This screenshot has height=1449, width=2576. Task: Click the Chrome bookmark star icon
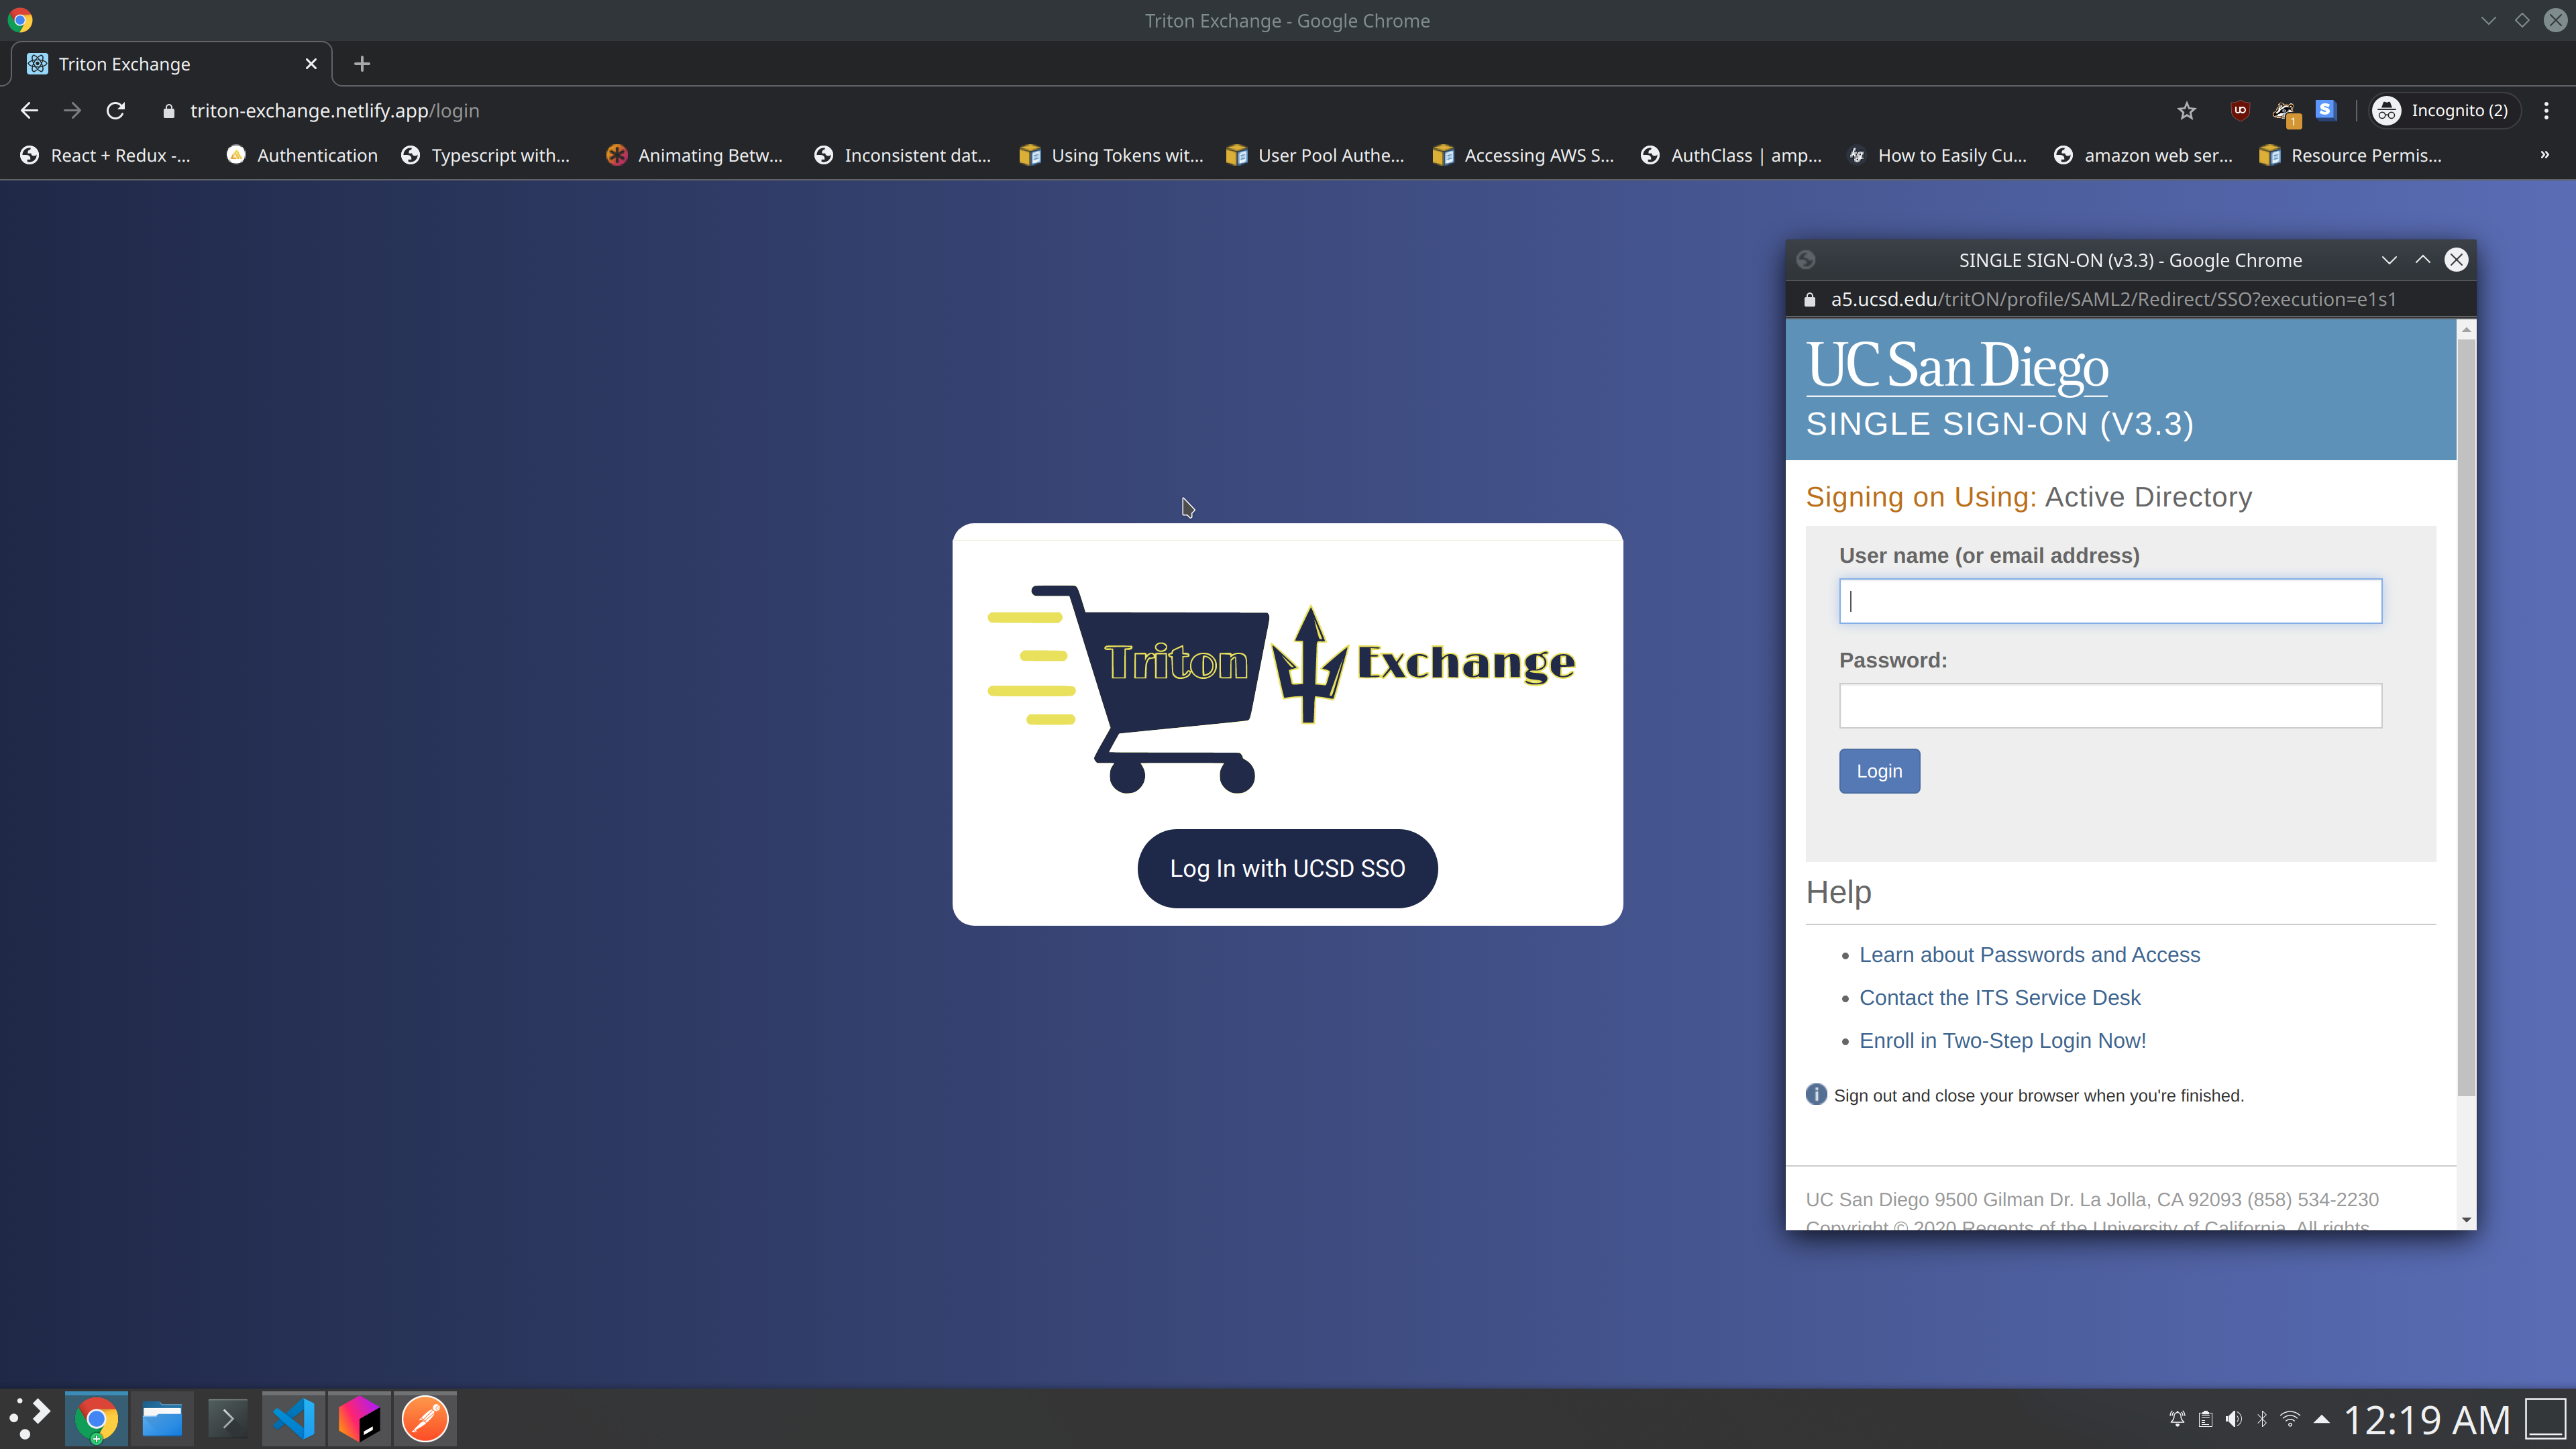[2187, 110]
